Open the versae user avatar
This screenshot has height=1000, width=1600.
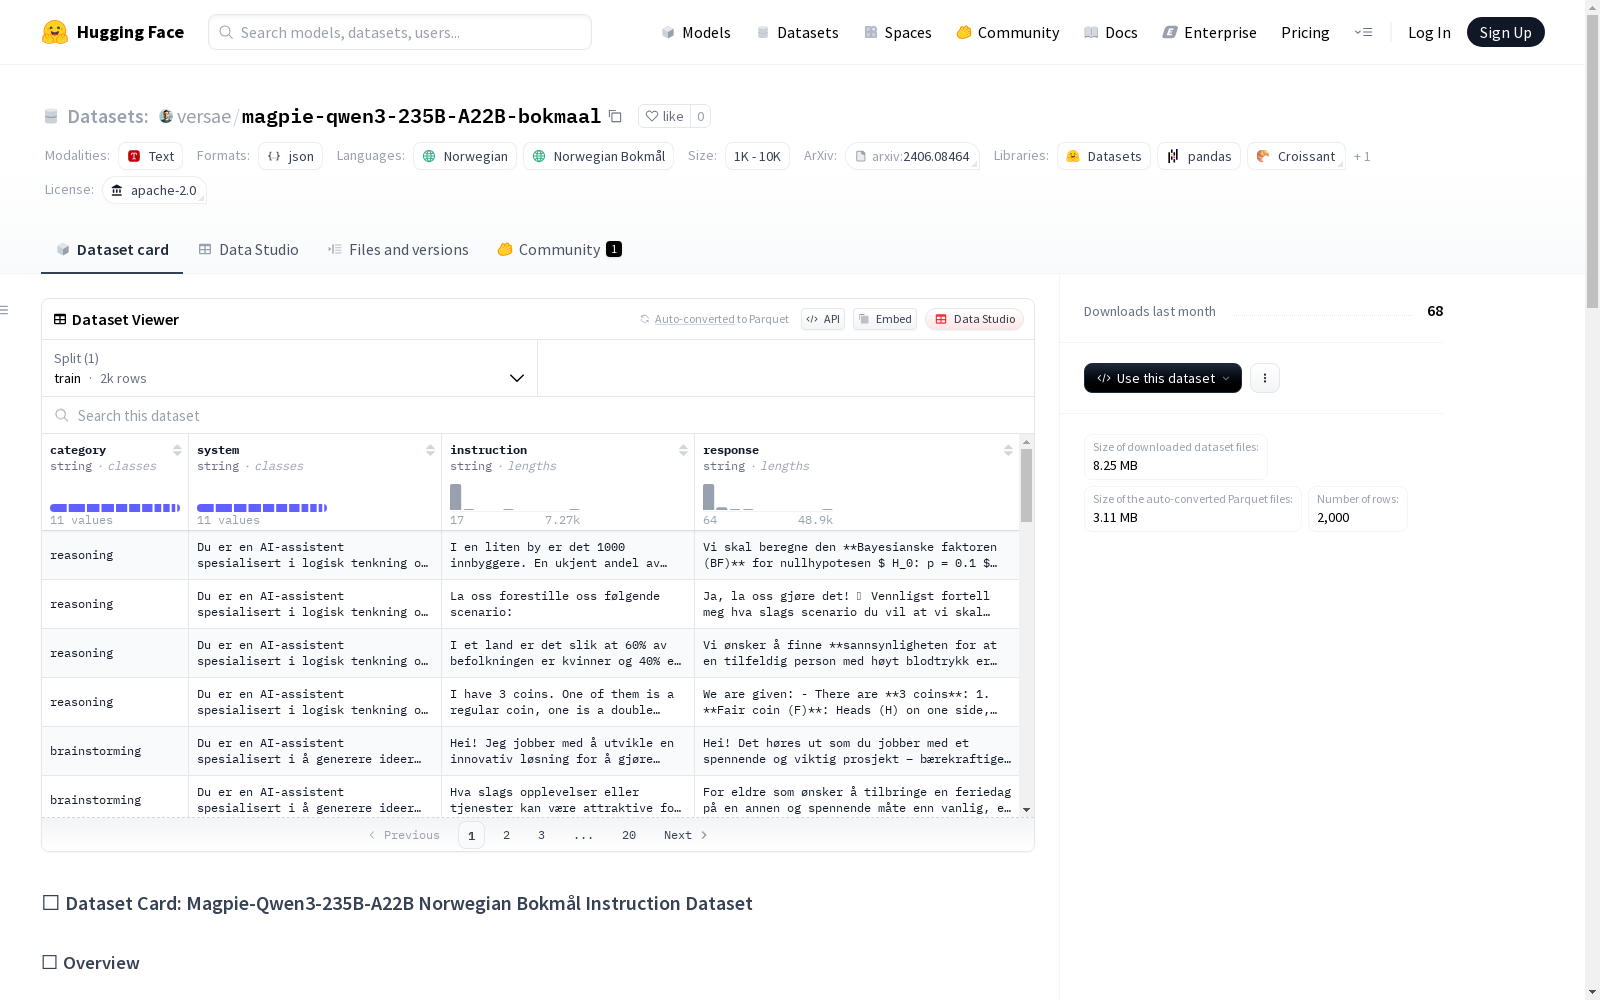pyautogui.click(x=166, y=116)
